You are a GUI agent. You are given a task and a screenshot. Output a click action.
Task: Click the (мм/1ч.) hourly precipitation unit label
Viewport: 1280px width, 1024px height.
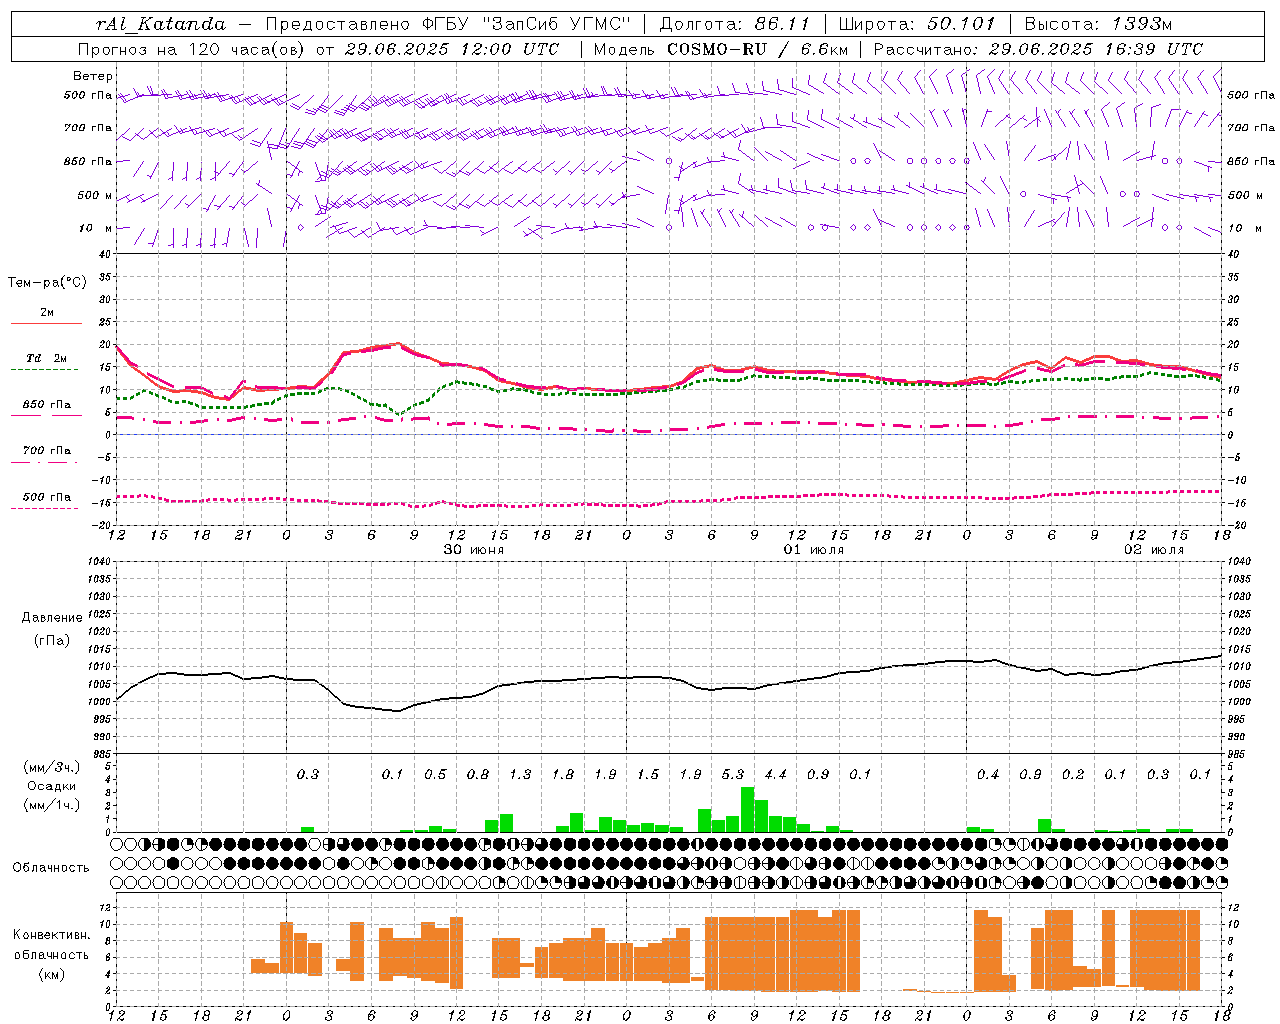click(x=51, y=805)
